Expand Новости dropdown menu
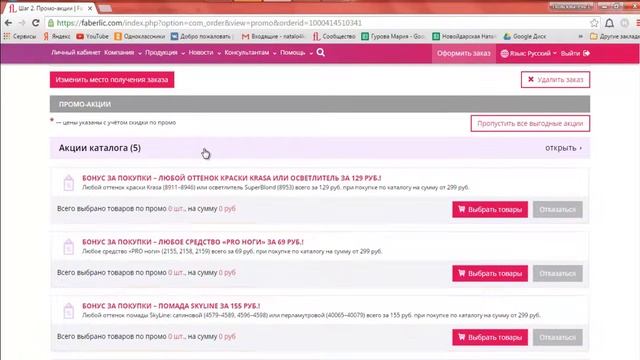 click(204, 53)
